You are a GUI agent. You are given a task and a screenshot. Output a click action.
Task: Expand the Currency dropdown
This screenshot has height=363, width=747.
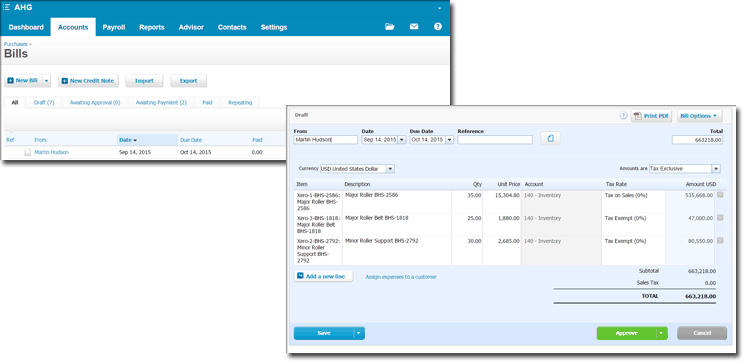[x=390, y=169]
